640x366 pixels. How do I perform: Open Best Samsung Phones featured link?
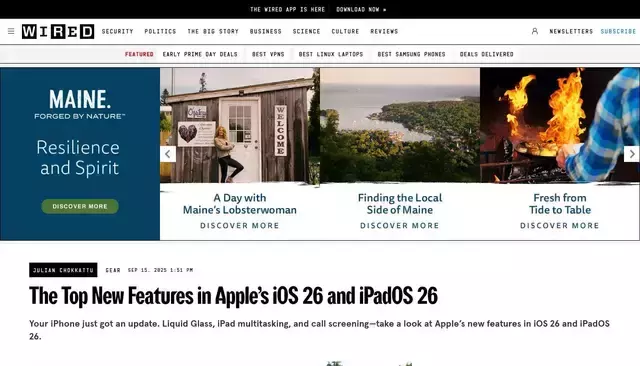411,54
